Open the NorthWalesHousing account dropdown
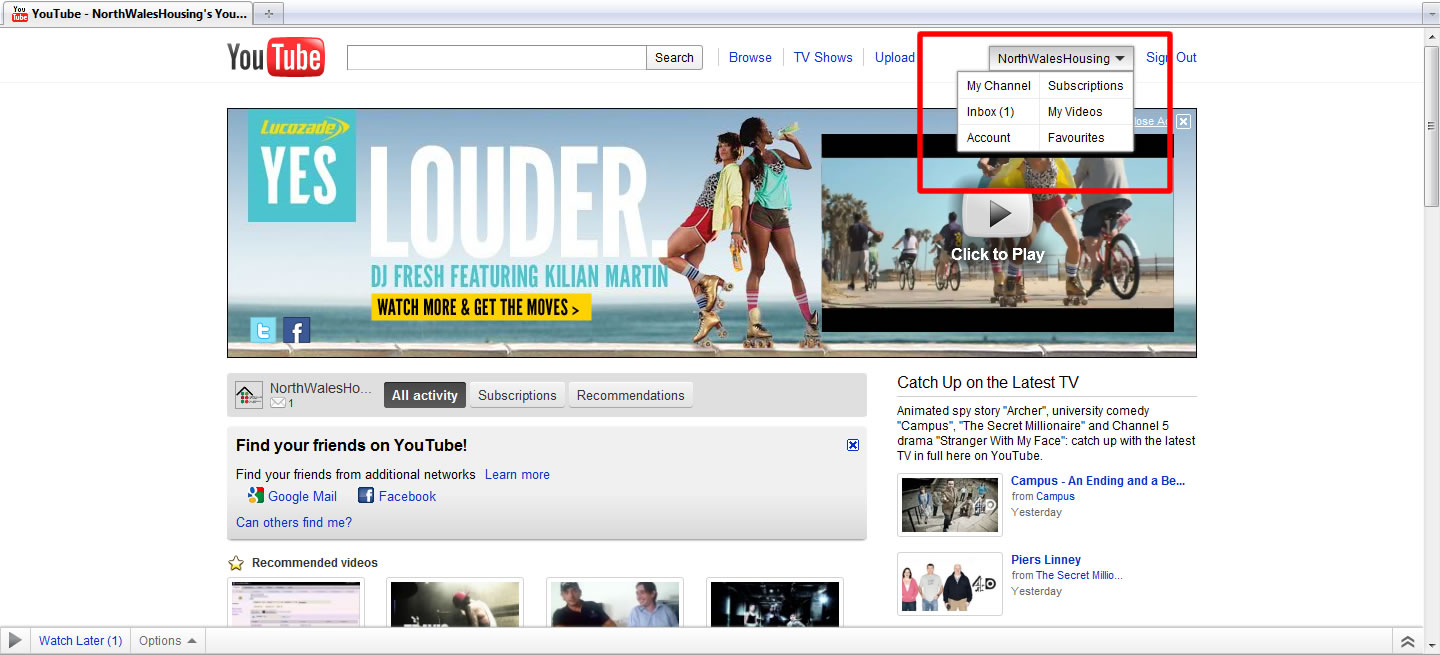 1061,58
